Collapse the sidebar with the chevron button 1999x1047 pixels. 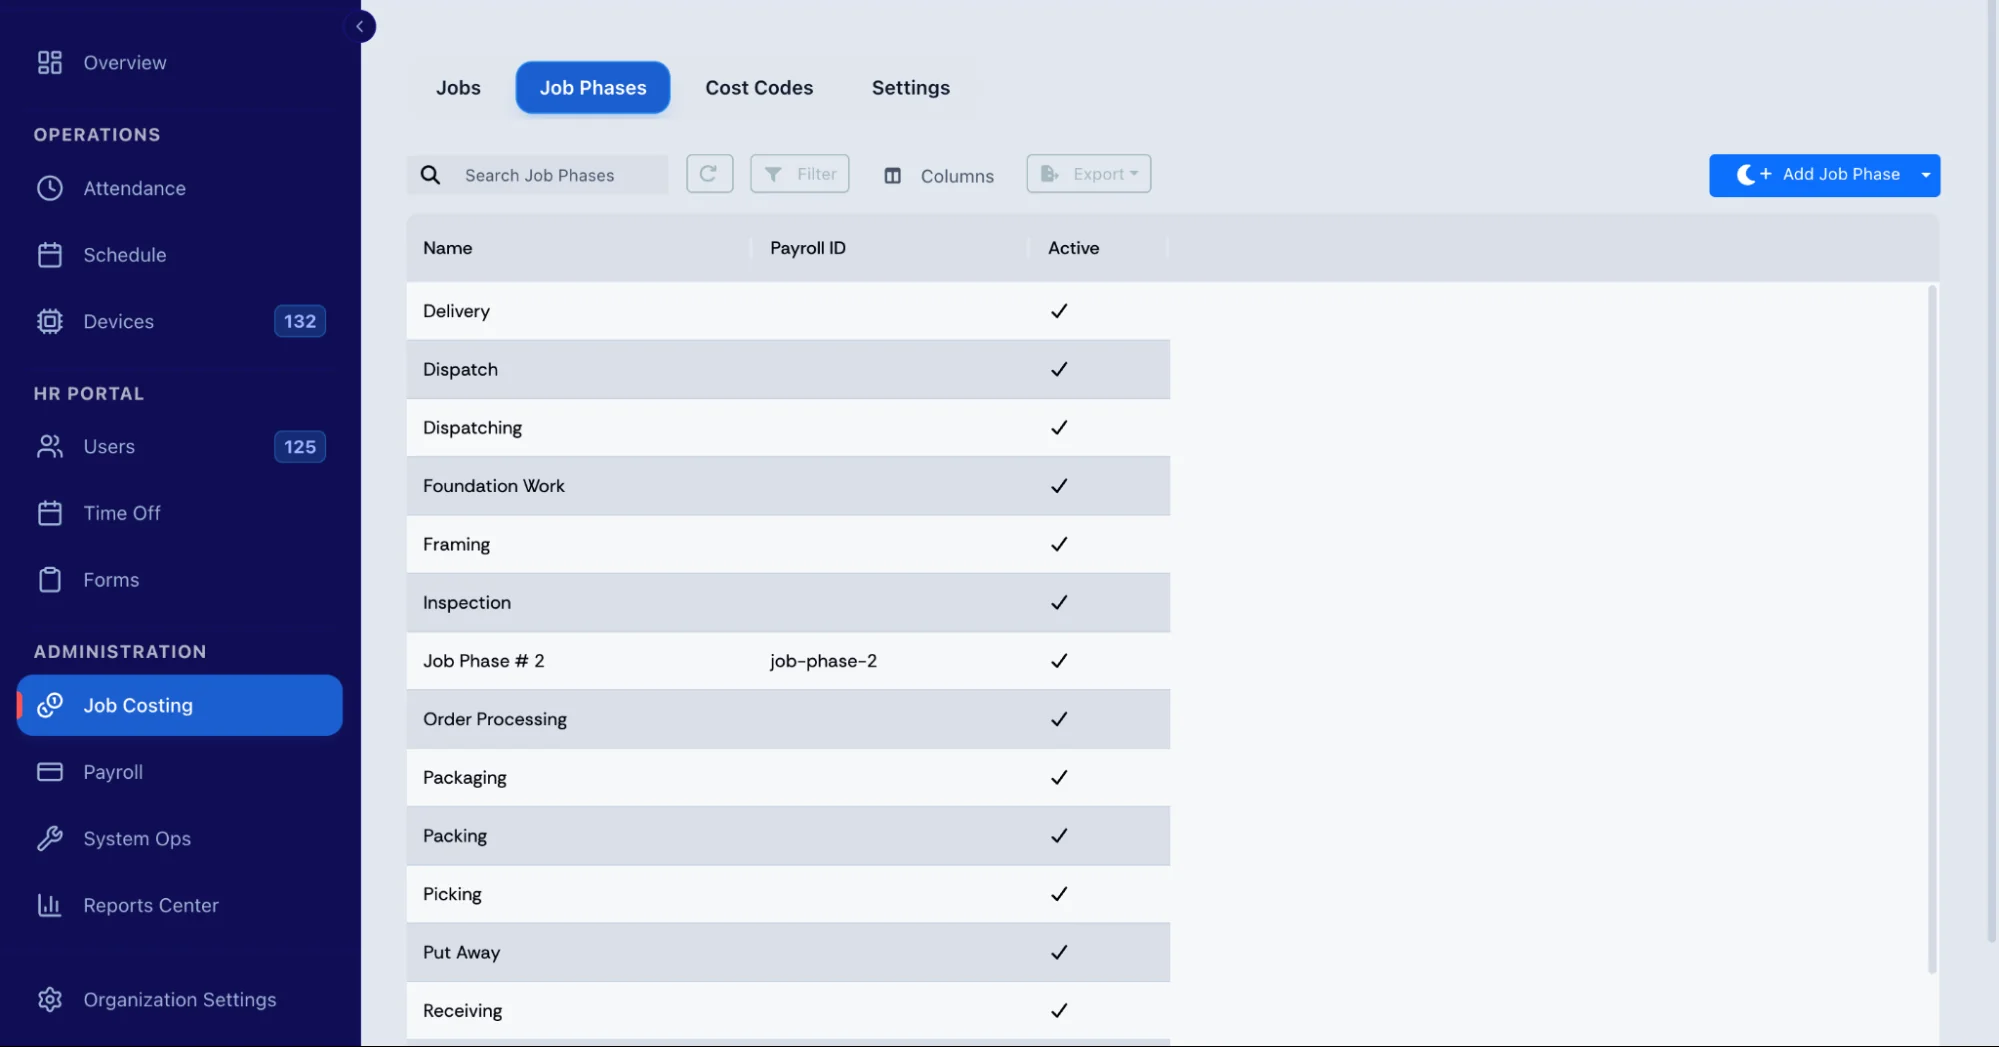coord(360,26)
